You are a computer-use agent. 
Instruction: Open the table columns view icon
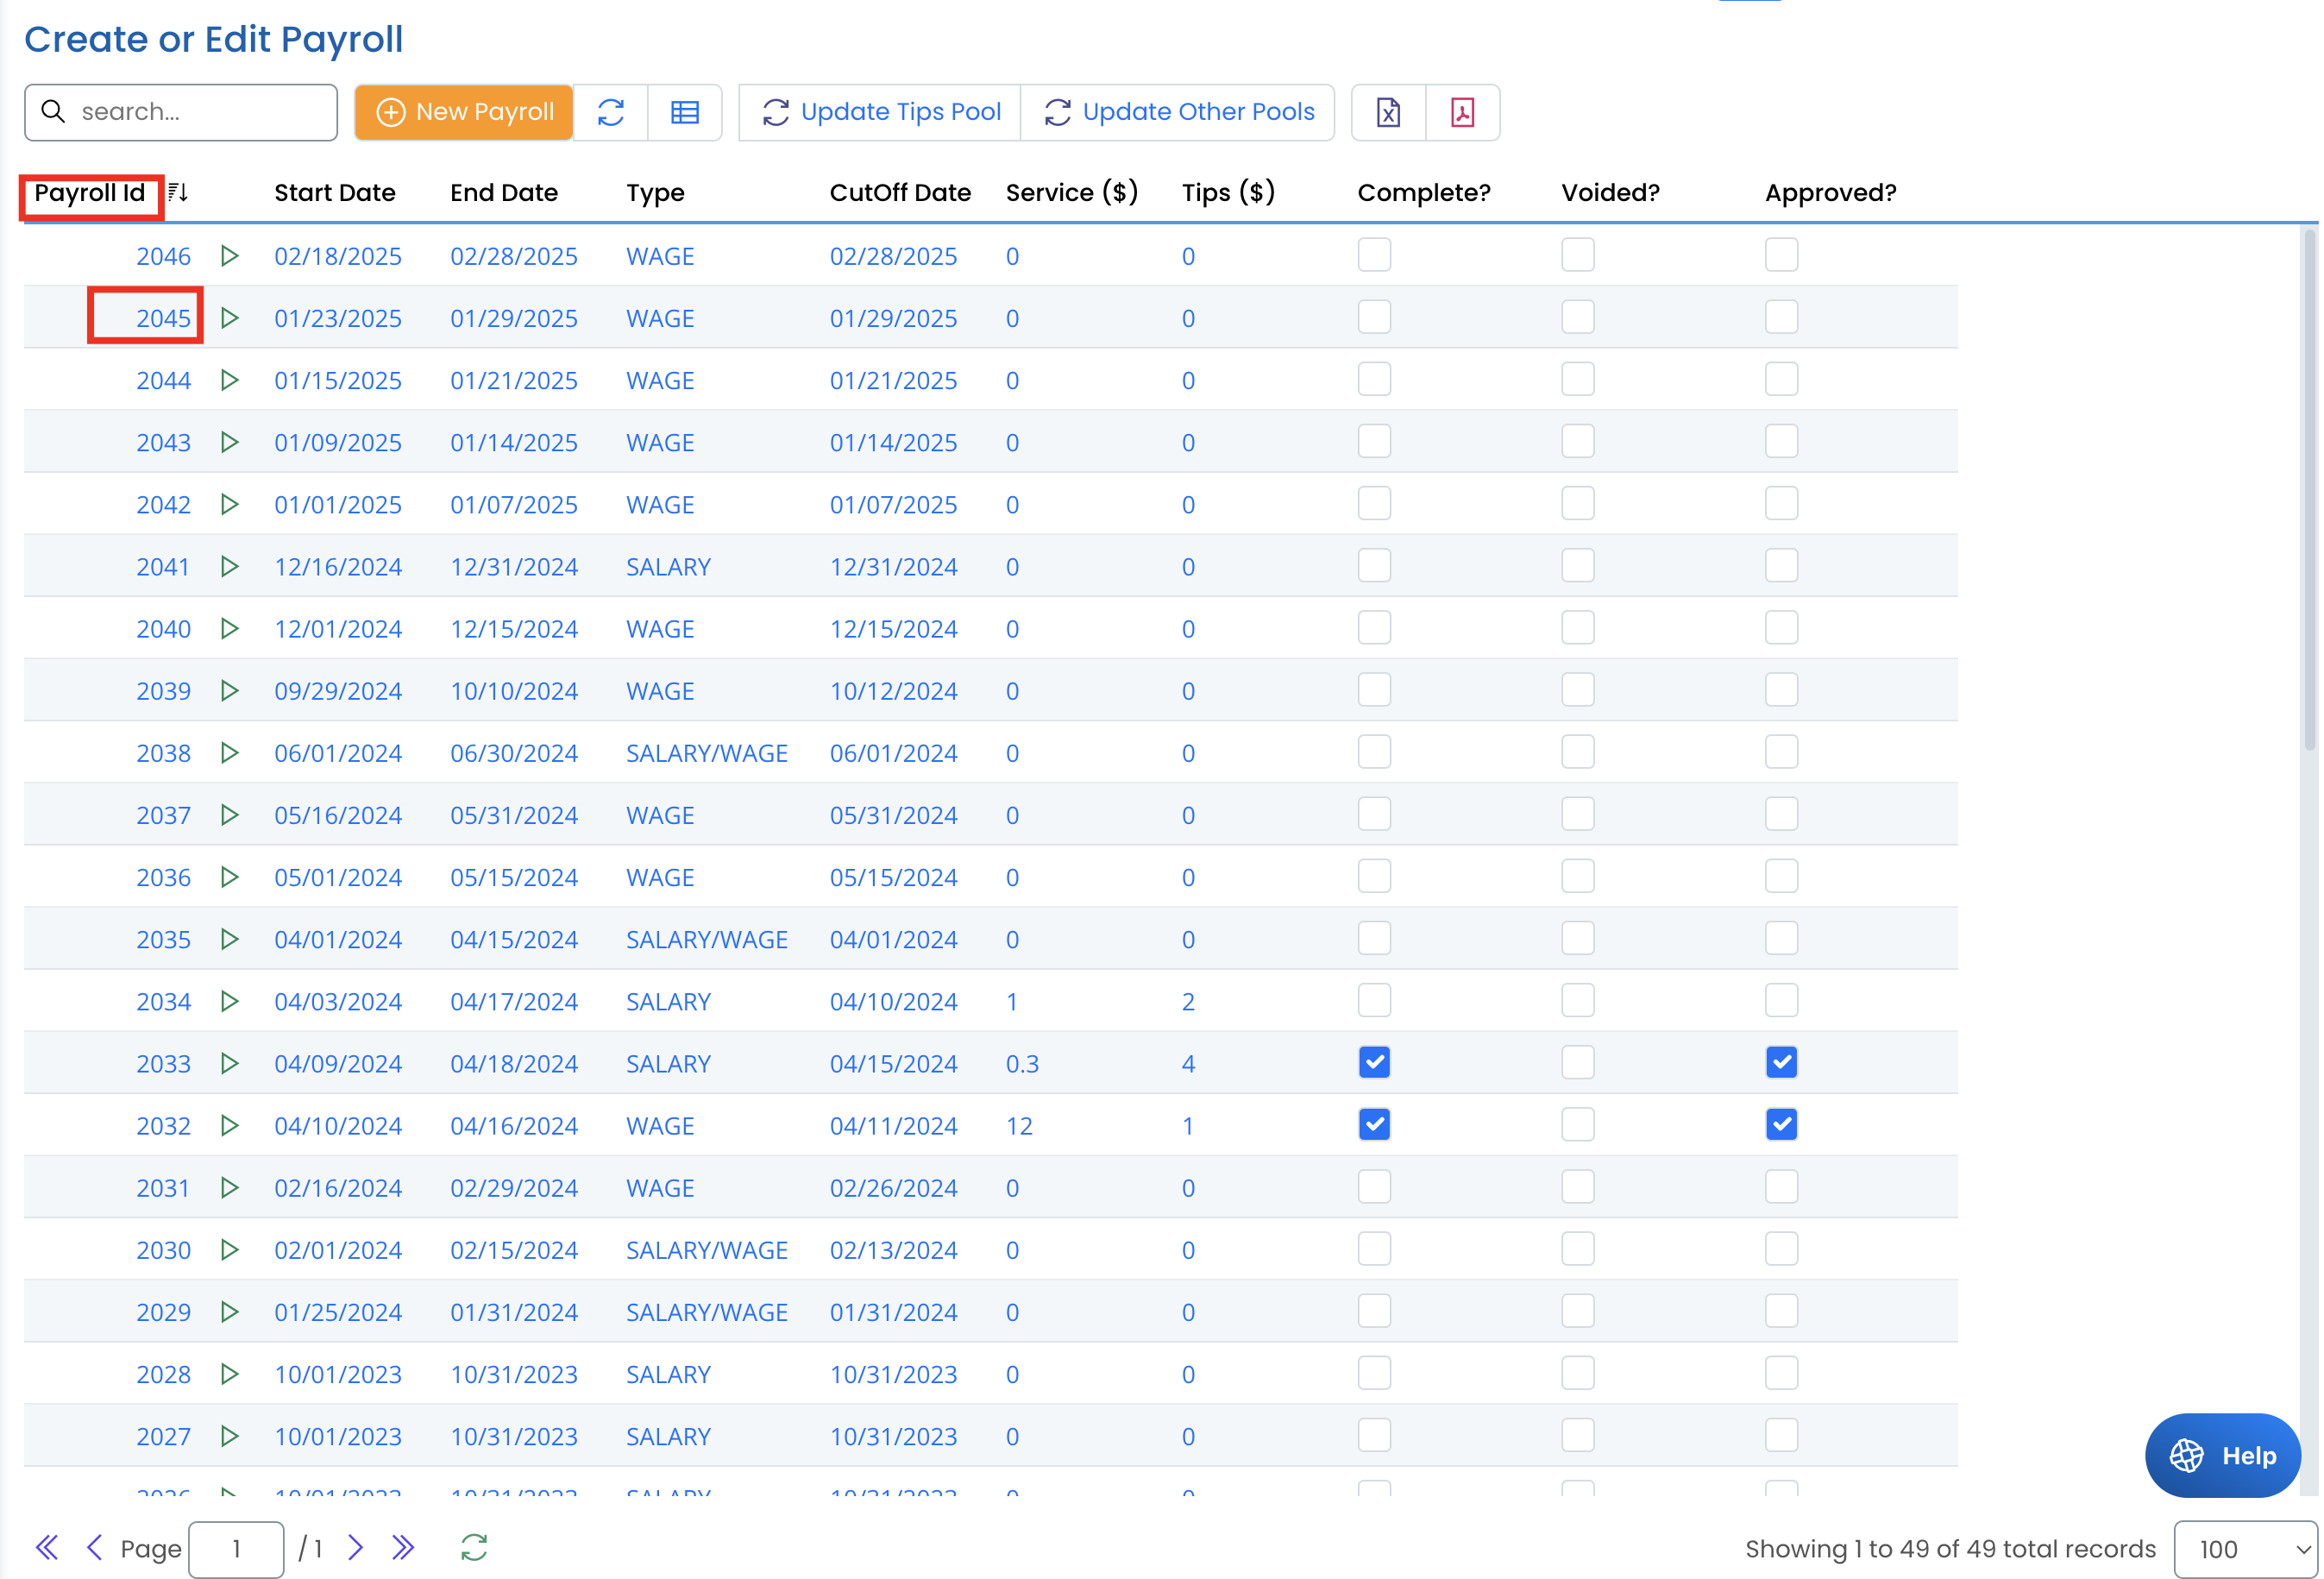click(685, 112)
